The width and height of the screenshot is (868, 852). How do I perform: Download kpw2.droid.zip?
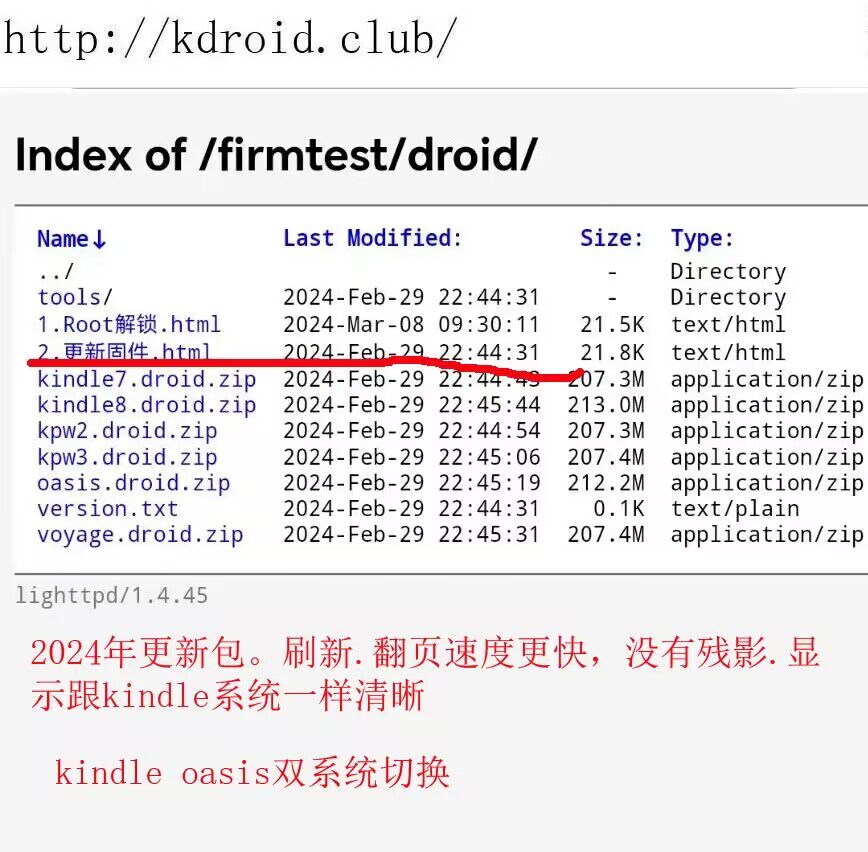click(127, 431)
